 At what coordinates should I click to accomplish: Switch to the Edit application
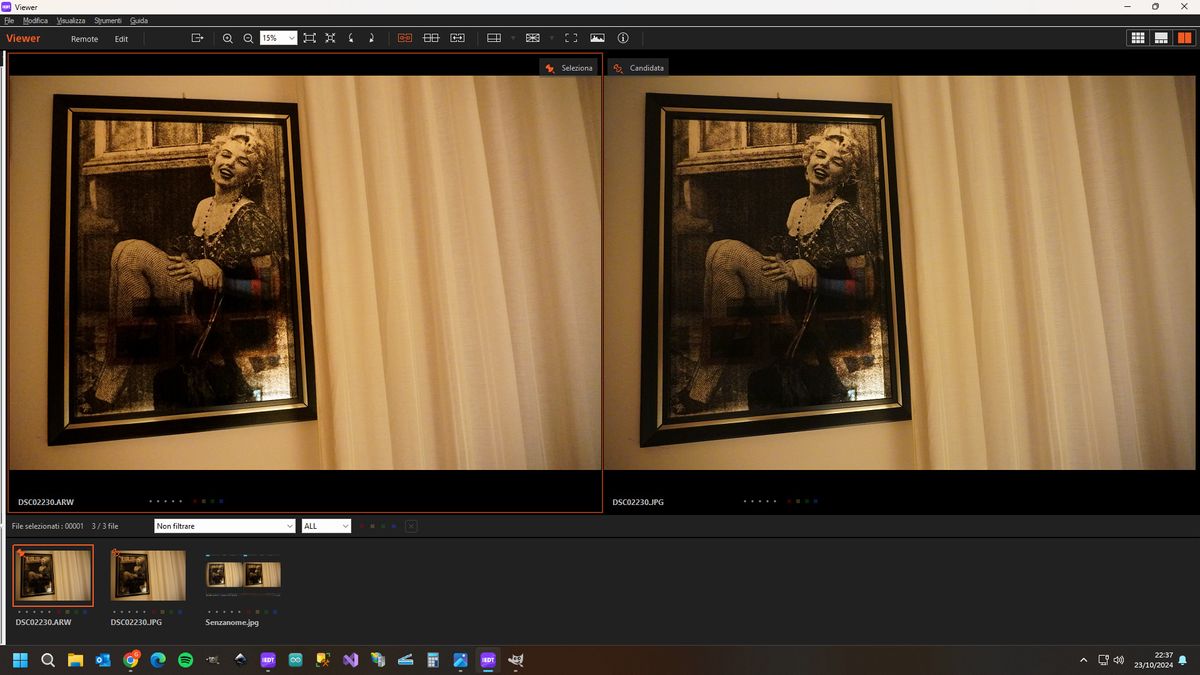coord(121,39)
